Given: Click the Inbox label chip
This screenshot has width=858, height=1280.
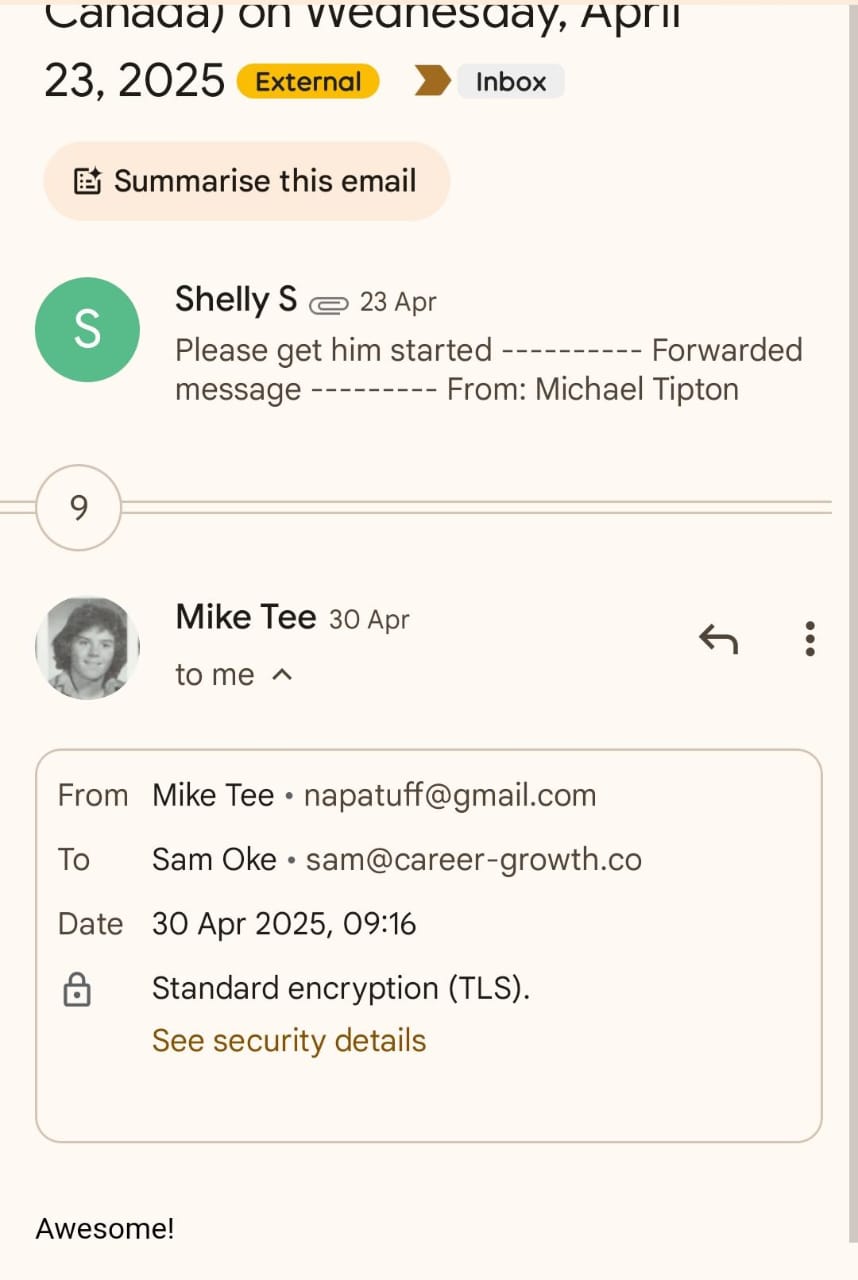Looking at the screenshot, I should point(510,82).
